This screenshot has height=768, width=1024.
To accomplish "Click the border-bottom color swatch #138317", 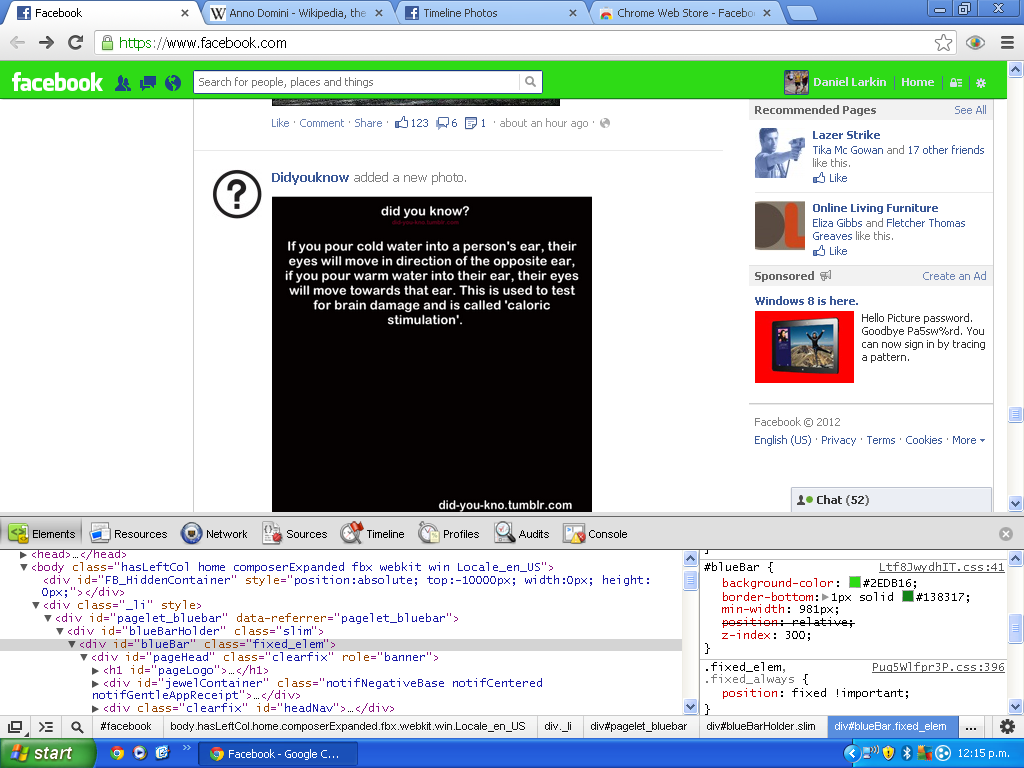I will pos(907,596).
